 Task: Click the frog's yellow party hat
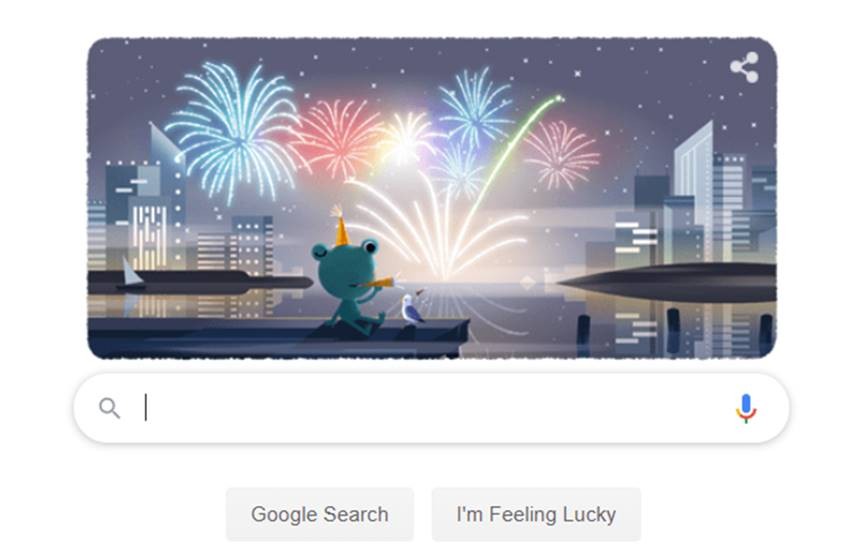[340, 227]
